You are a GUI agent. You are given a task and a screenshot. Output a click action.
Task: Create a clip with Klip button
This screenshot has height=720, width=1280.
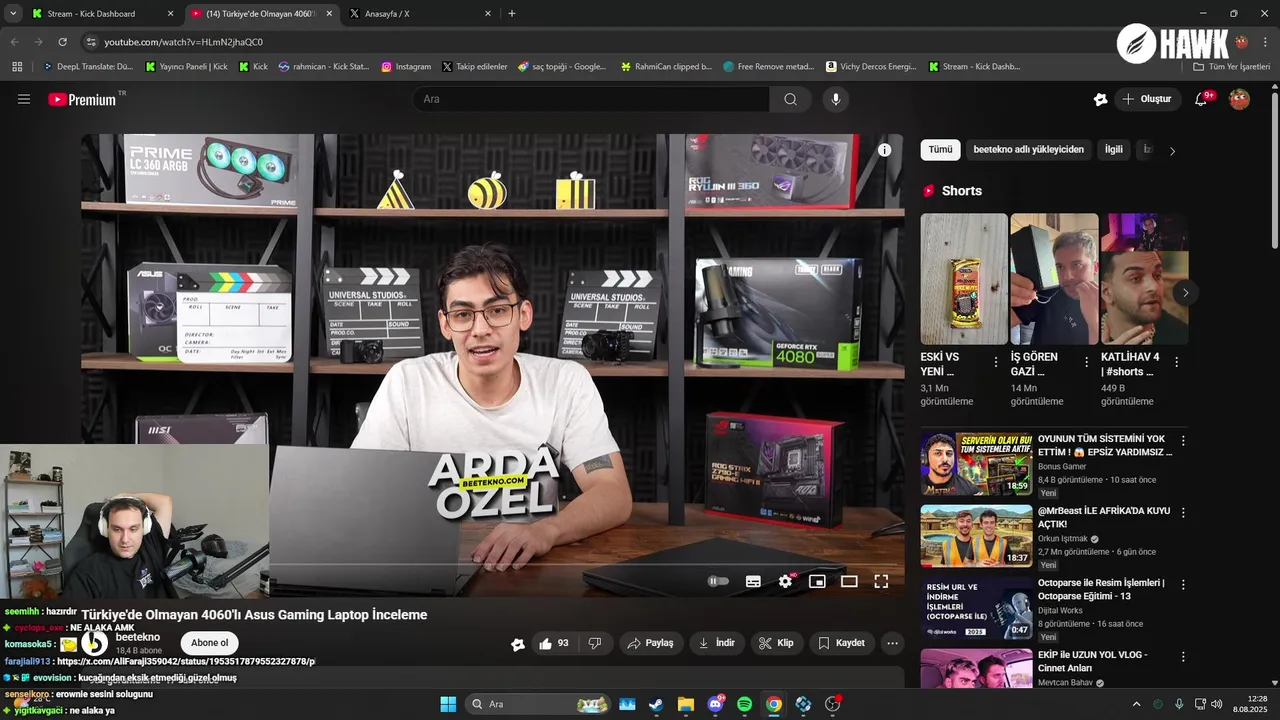777,643
